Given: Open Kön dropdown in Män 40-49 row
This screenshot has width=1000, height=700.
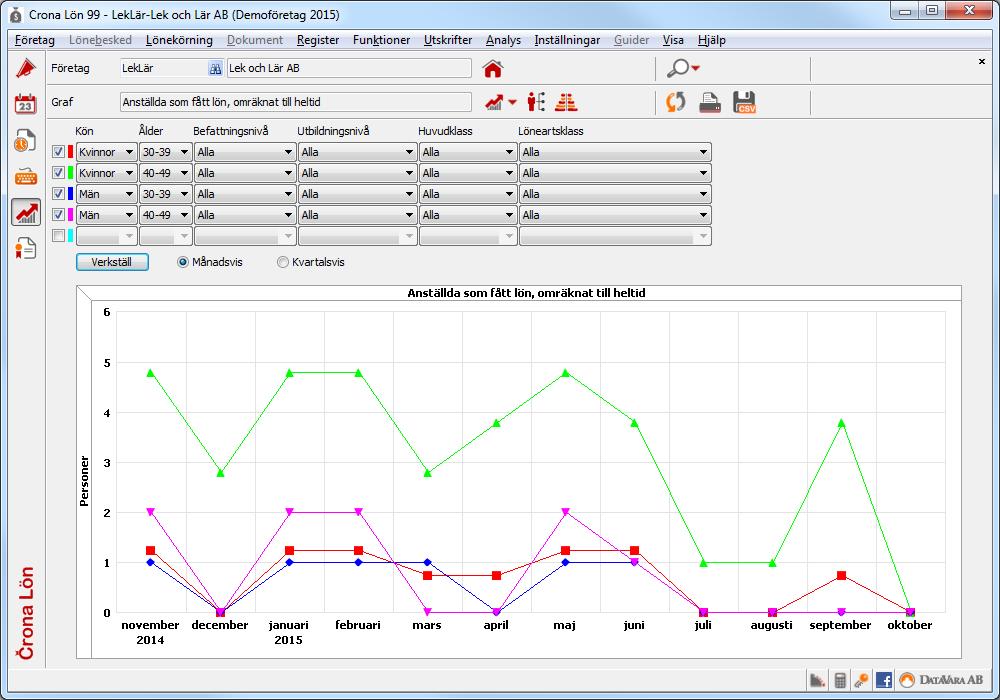Looking at the screenshot, I should pyautogui.click(x=107, y=215).
